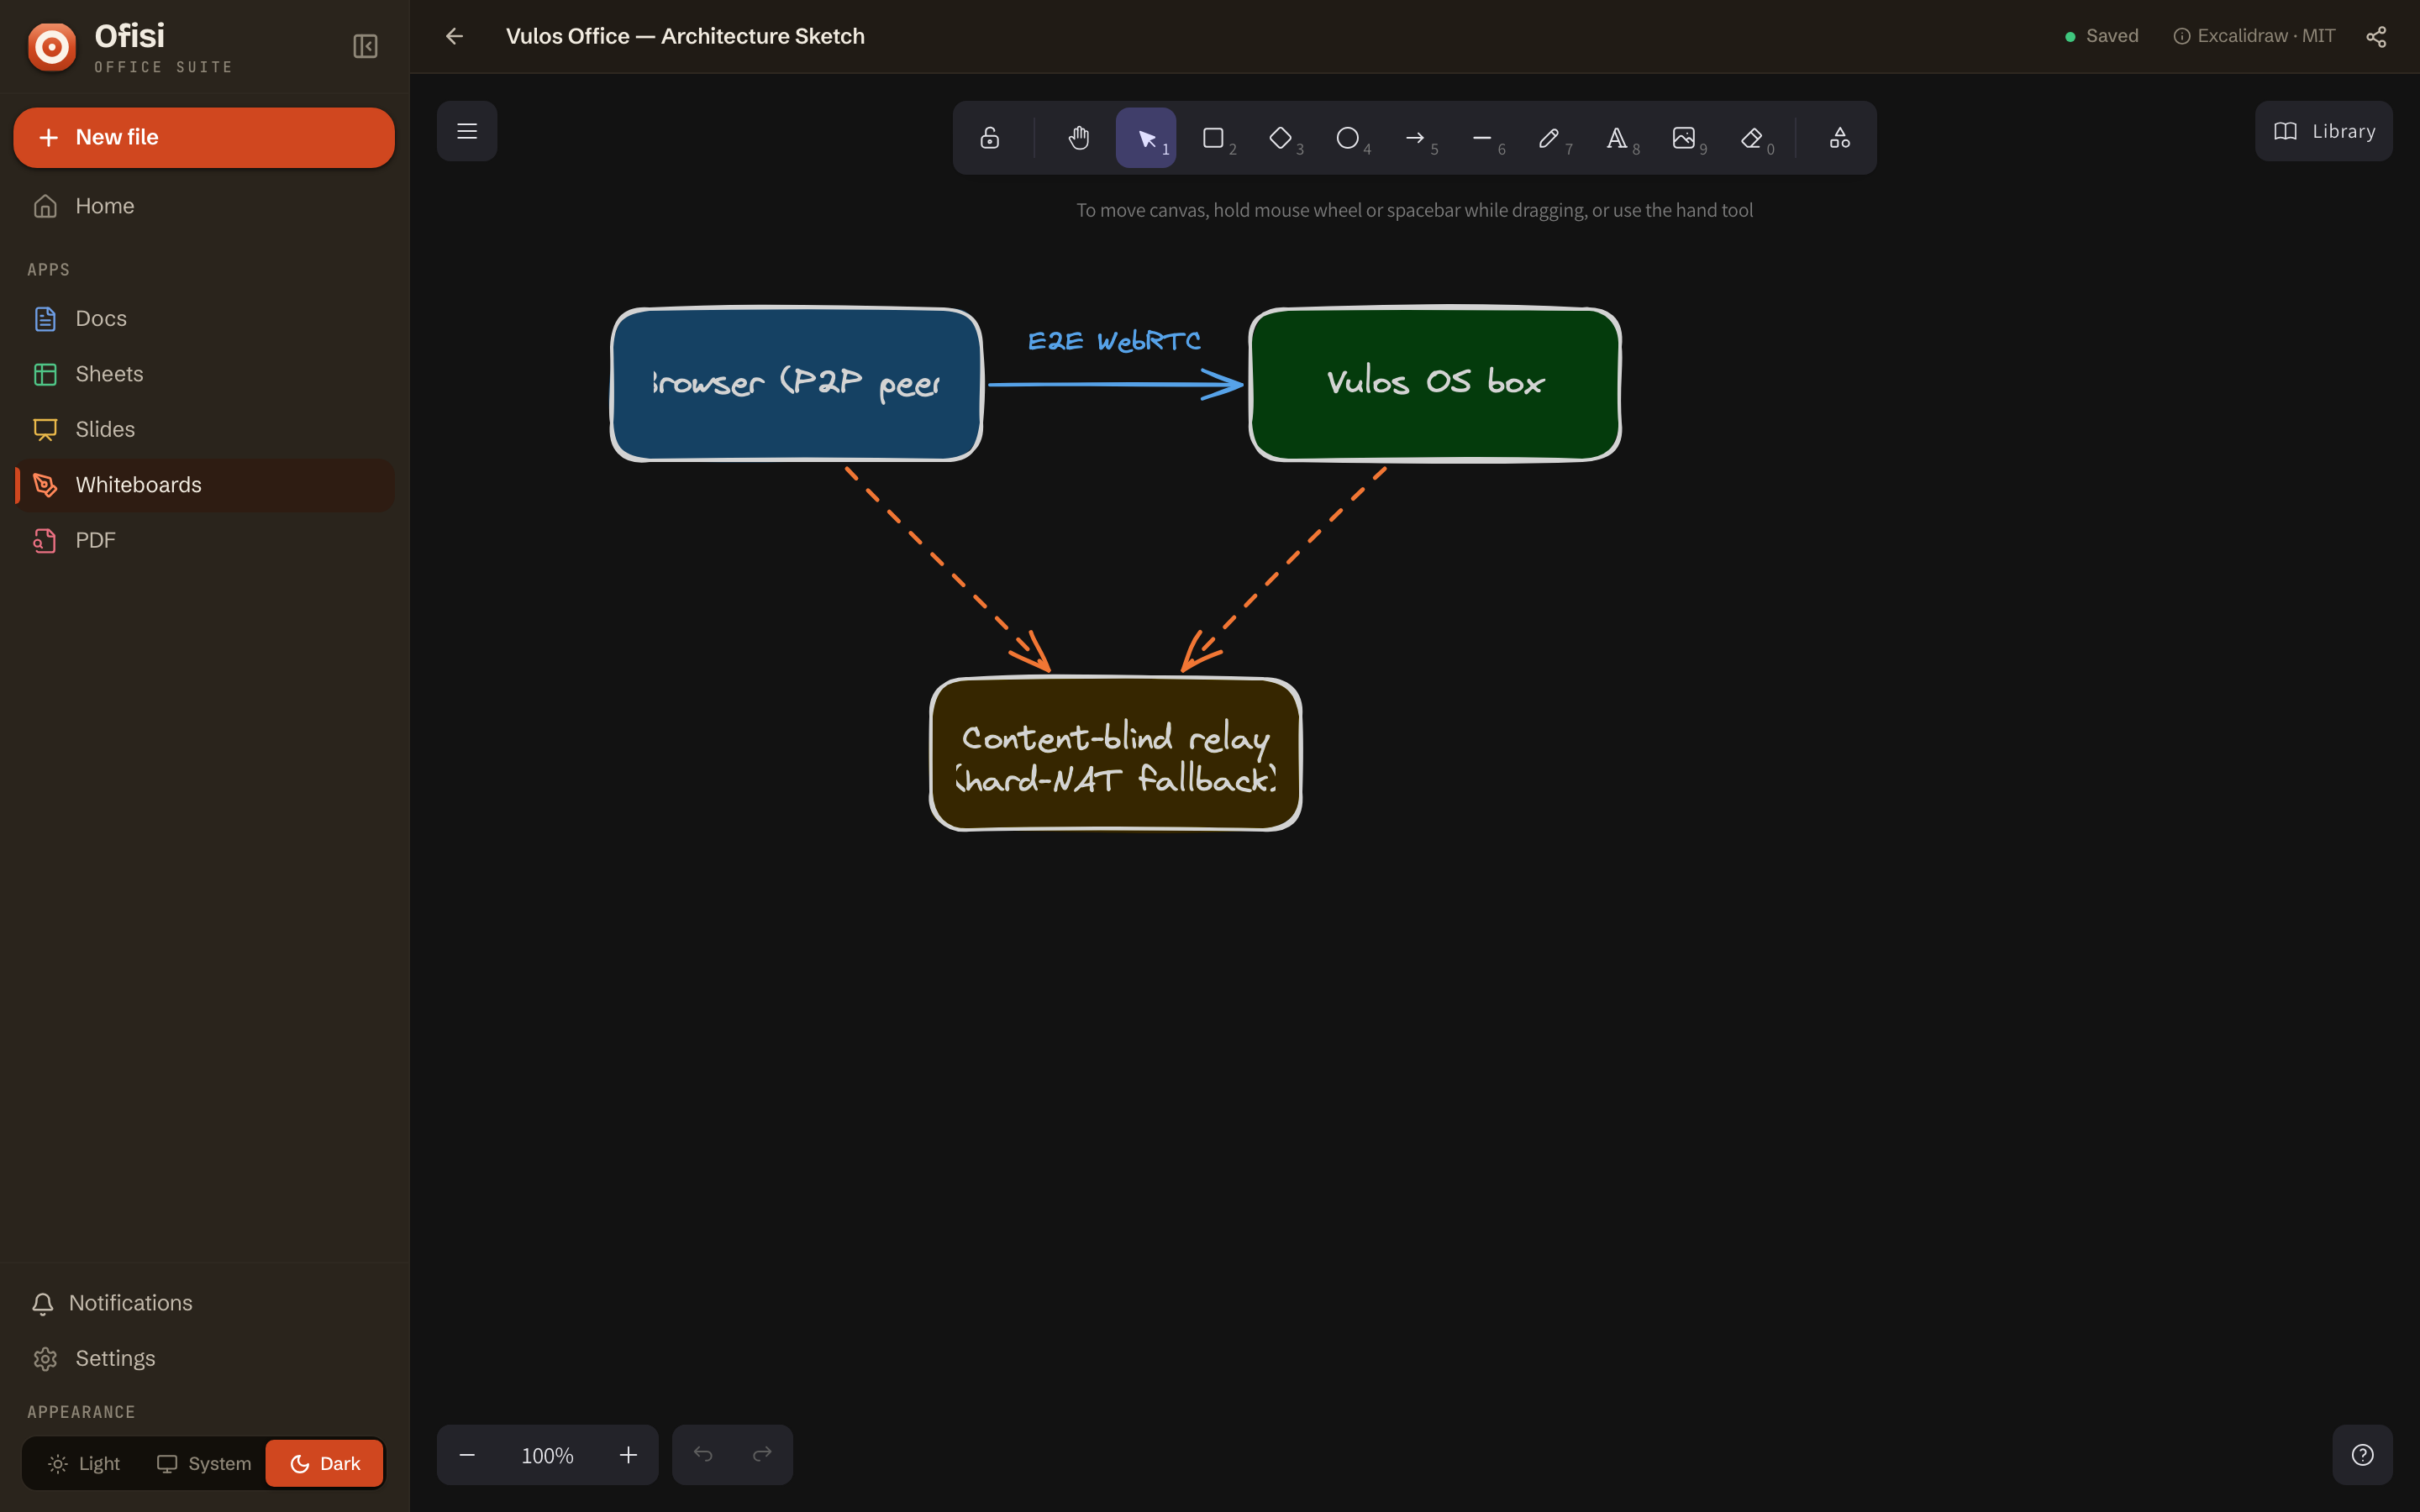Open Settings
2420x1512 pixels.
204,1358
